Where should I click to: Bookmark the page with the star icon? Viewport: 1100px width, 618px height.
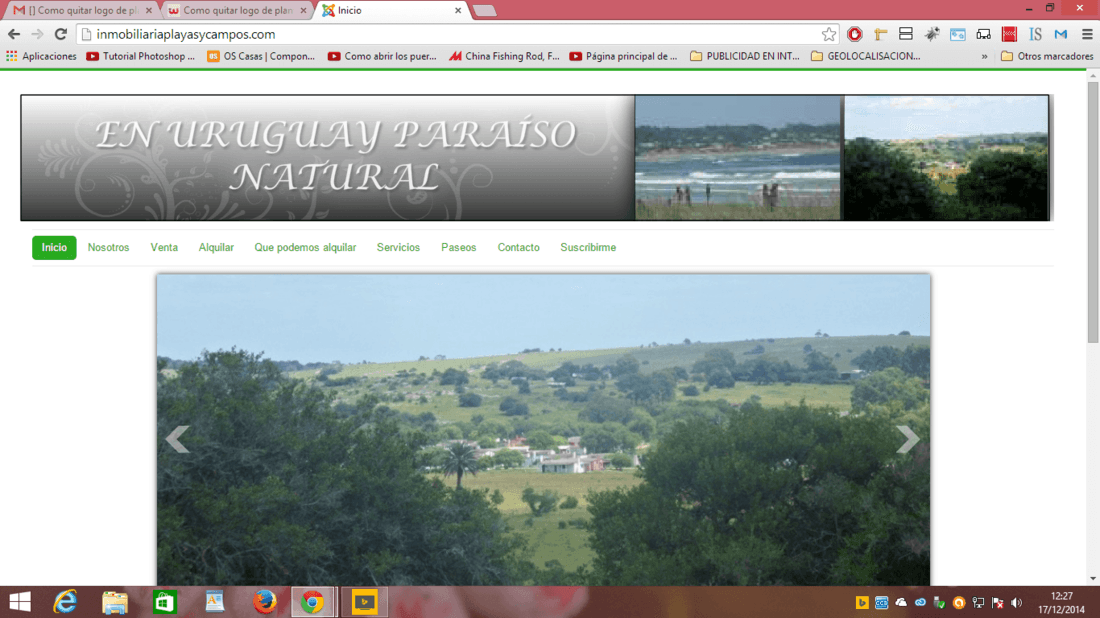tap(829, 34)
